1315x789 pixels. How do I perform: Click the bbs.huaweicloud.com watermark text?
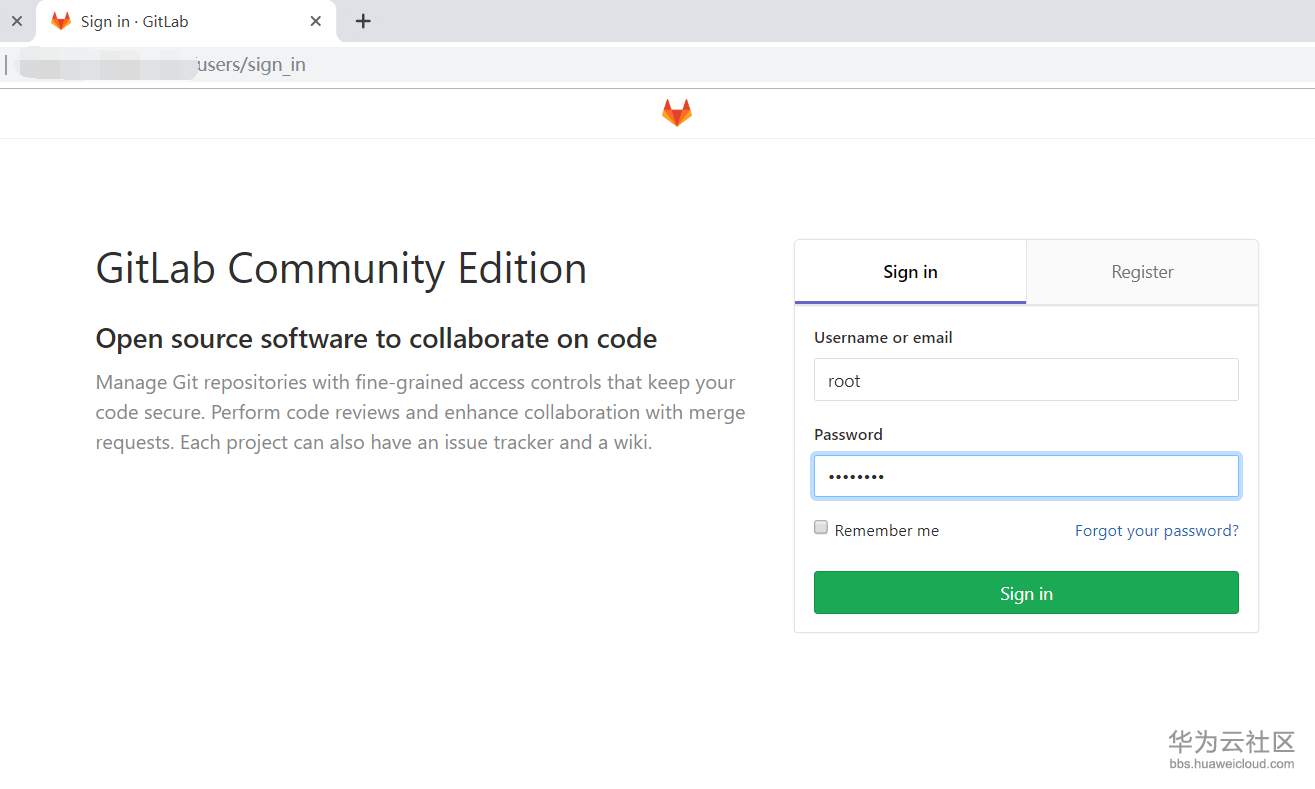[1231, 764]
